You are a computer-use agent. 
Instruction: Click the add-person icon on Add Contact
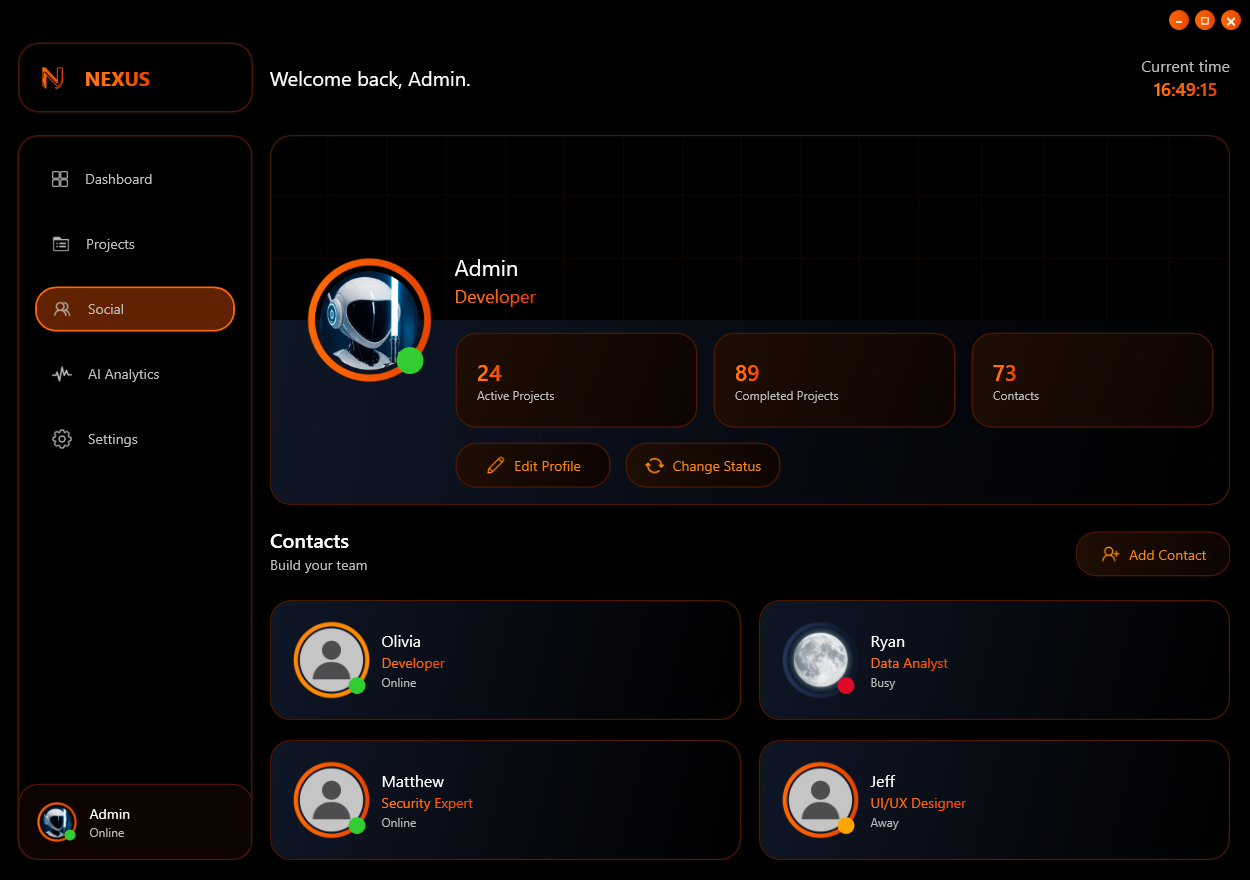pyautogui.click(x=1110, y=554)
